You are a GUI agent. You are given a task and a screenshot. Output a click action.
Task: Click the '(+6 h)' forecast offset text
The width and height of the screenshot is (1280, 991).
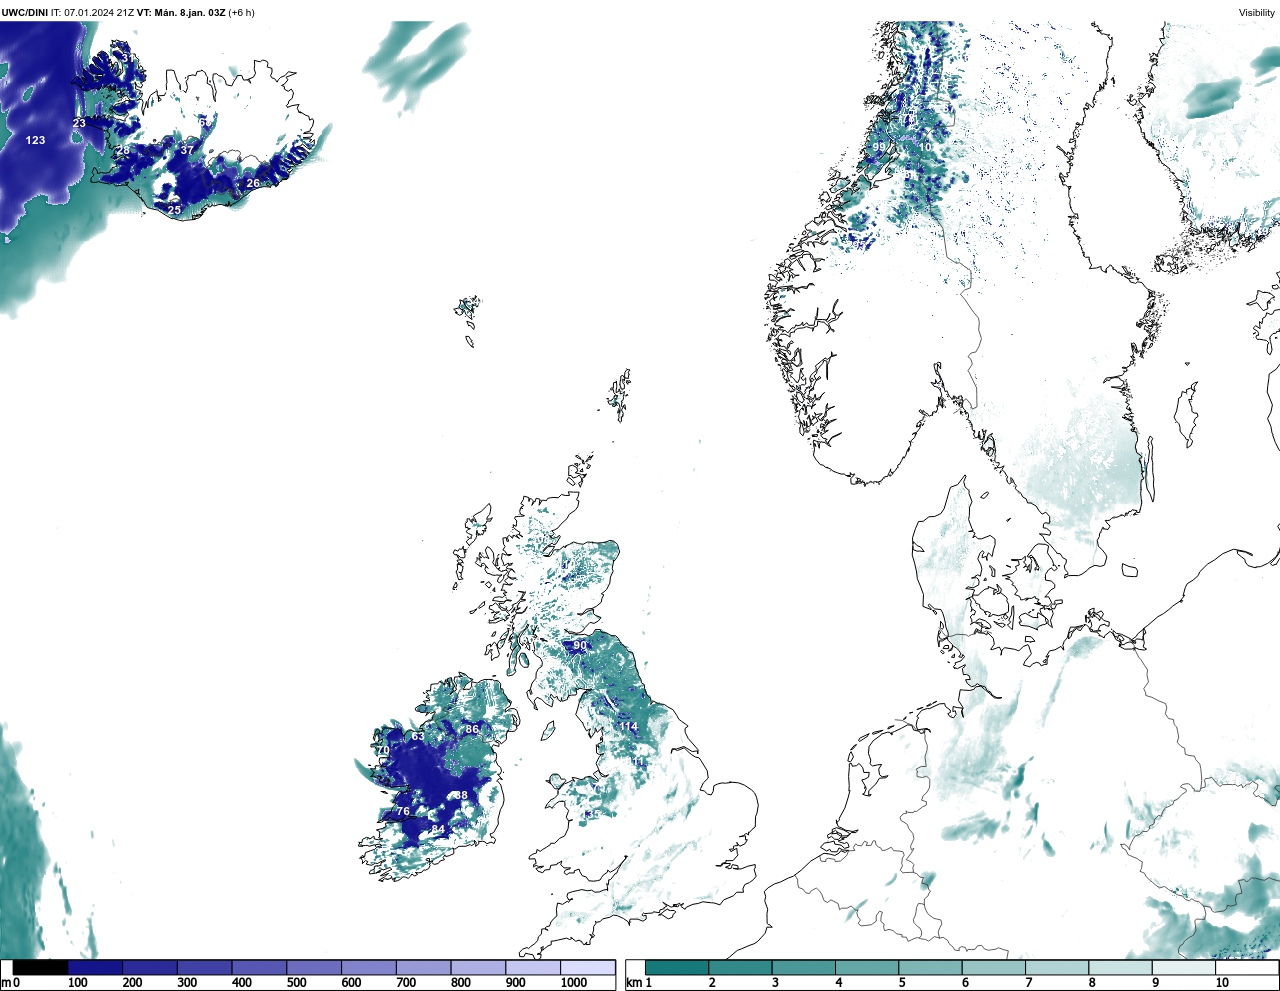[241, 13]
